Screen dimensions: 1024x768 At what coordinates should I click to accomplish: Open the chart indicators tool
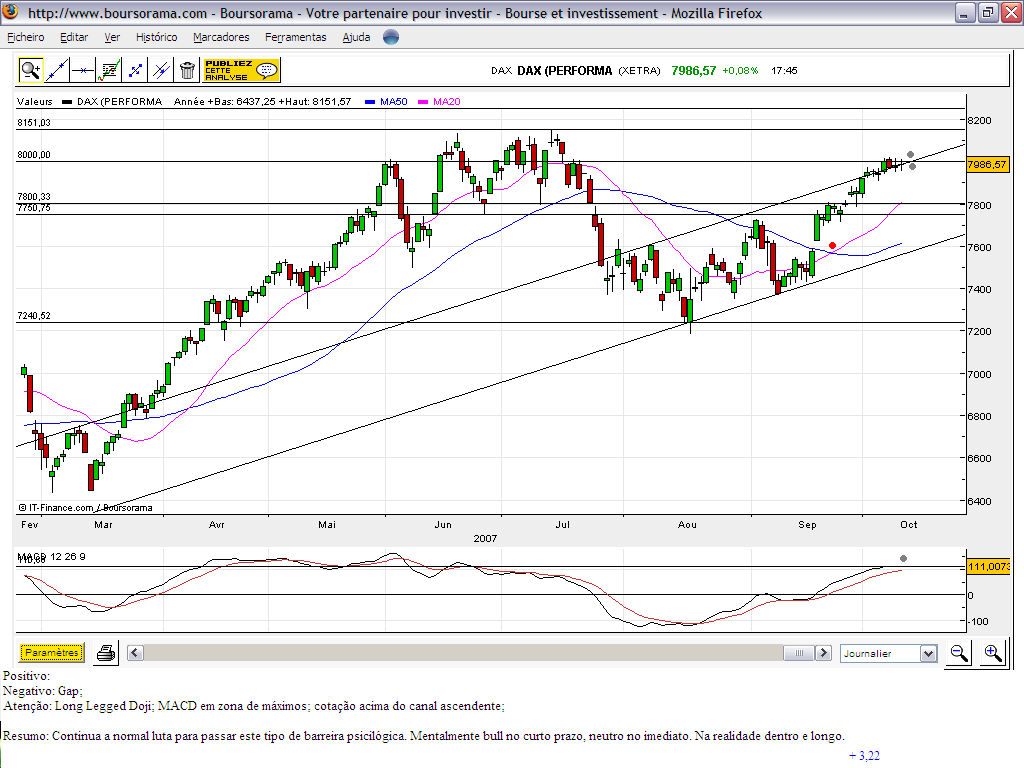coord(109,70)
